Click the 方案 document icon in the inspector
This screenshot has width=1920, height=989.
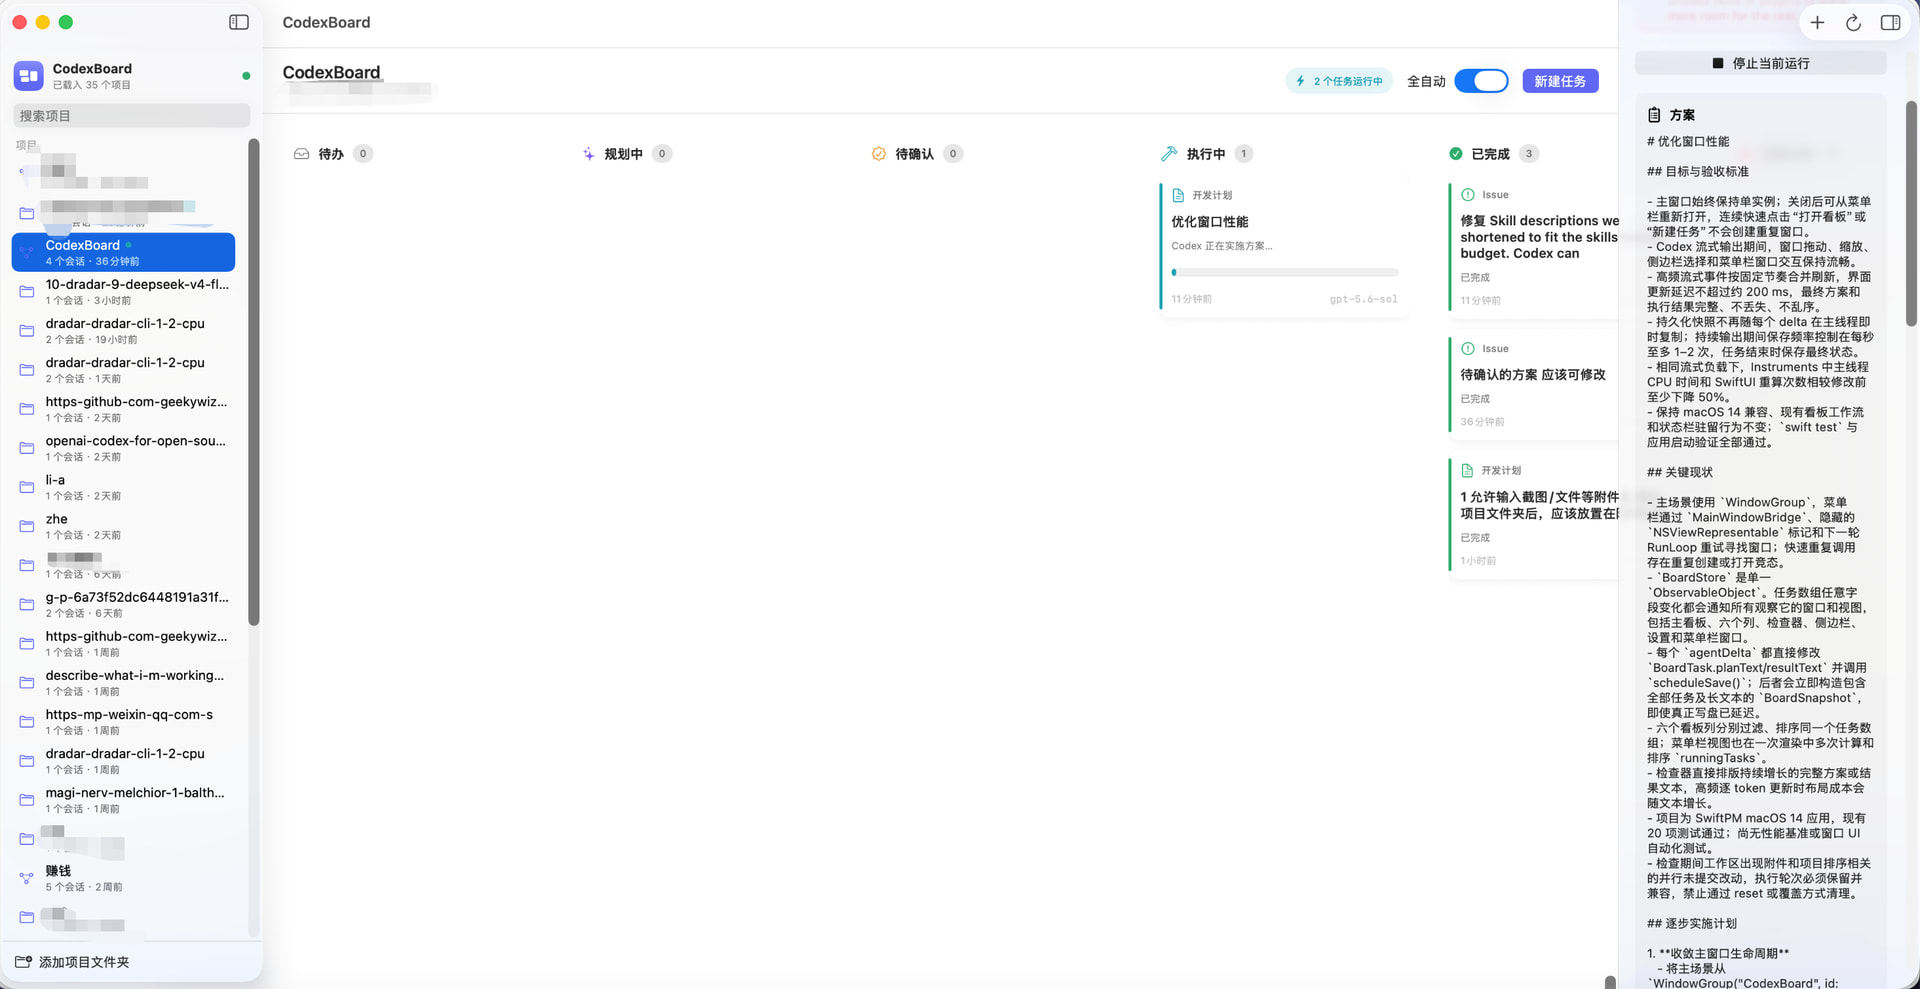click(x=1654, y=115)
